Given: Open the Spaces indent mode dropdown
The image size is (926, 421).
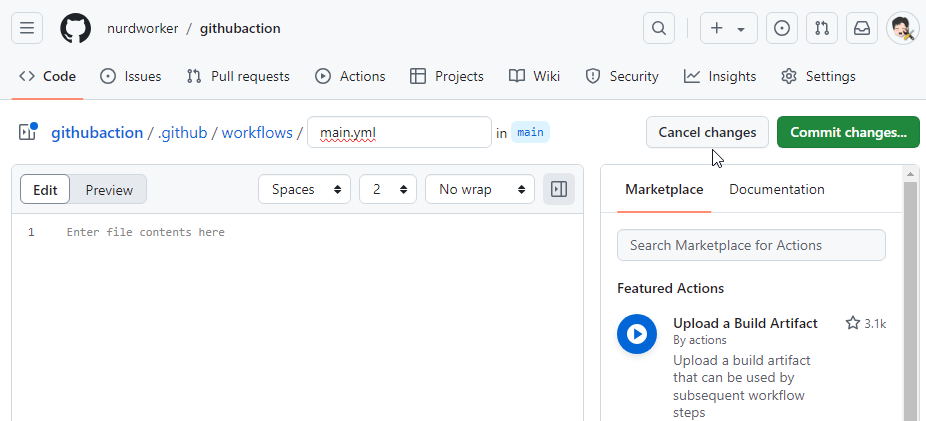Looking at the screenshot, I should pyautogui.click(x=305, y=190).
